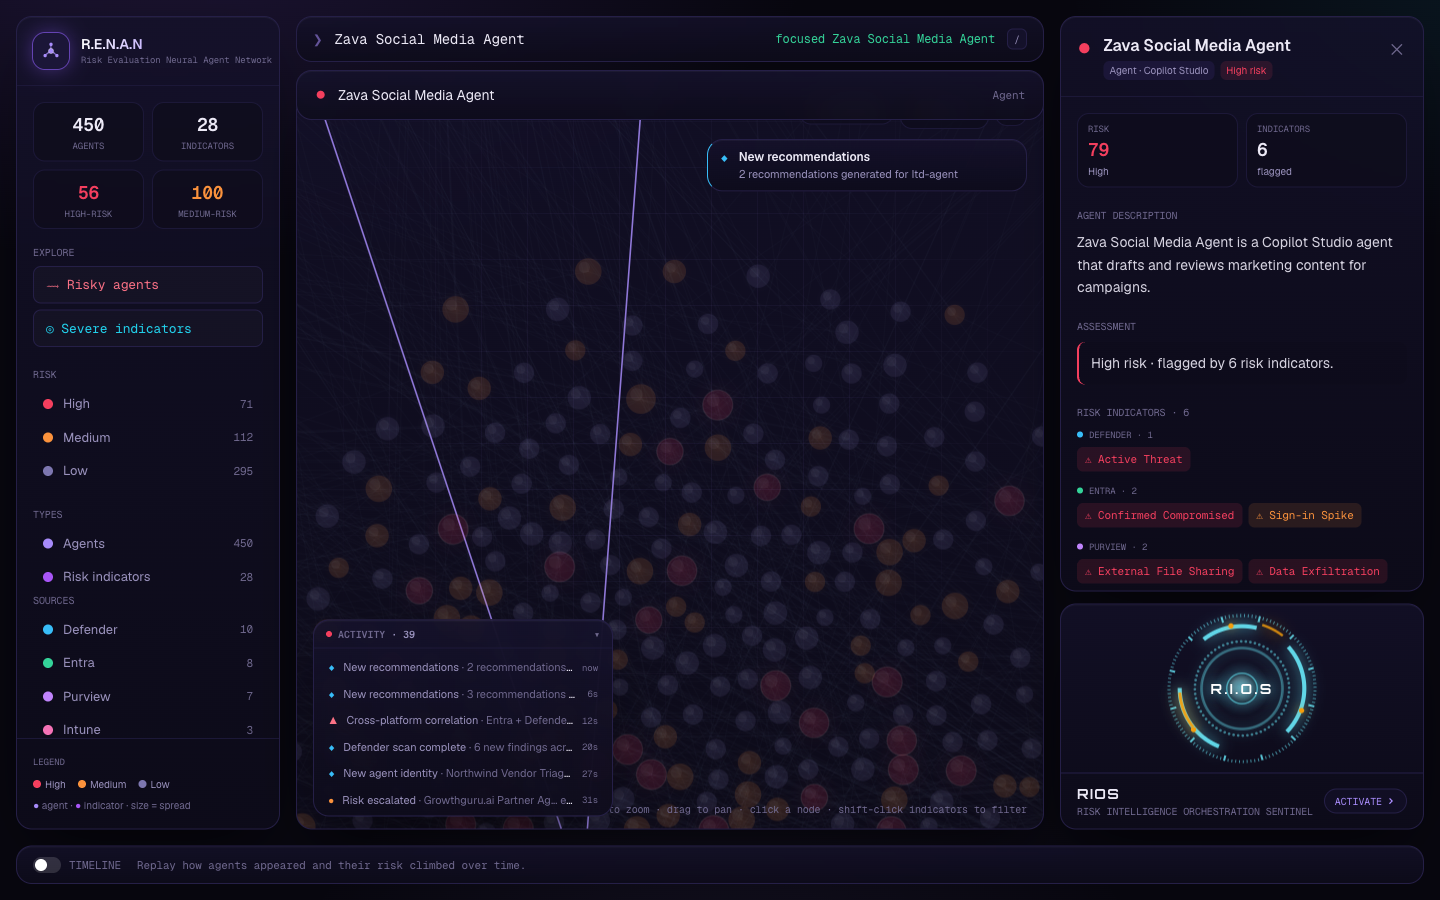1440x900 pixels.
Task: Open the Defender scan complete activity entry
Action: pyautogui.click(x=463, y=748)
